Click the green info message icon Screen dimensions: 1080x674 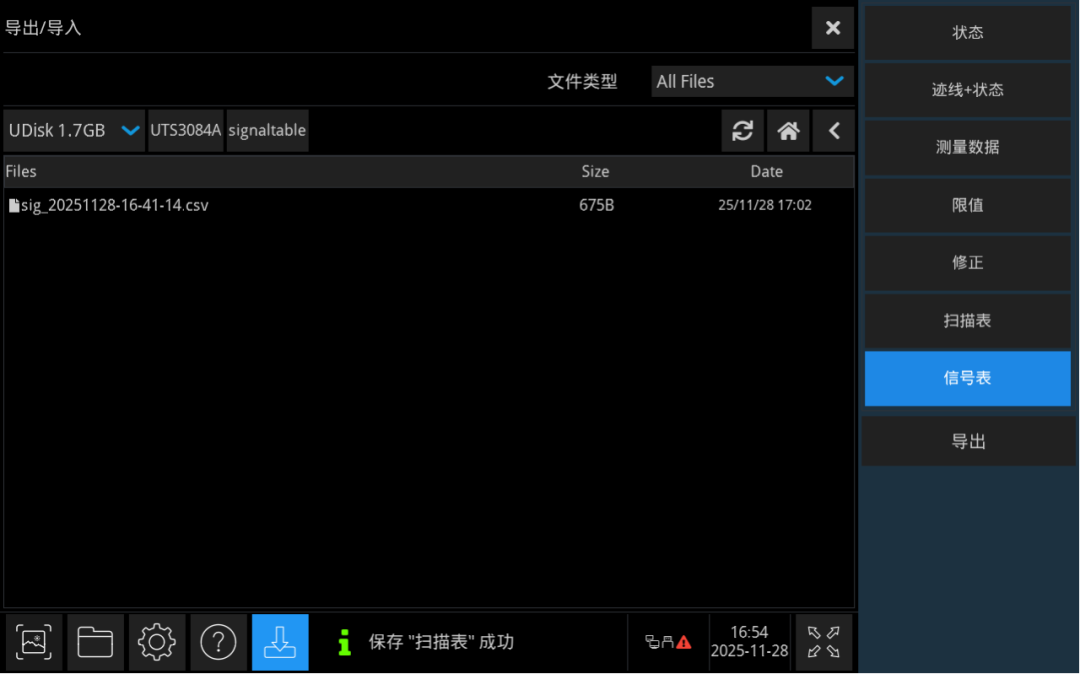click(x=344, y=642)
